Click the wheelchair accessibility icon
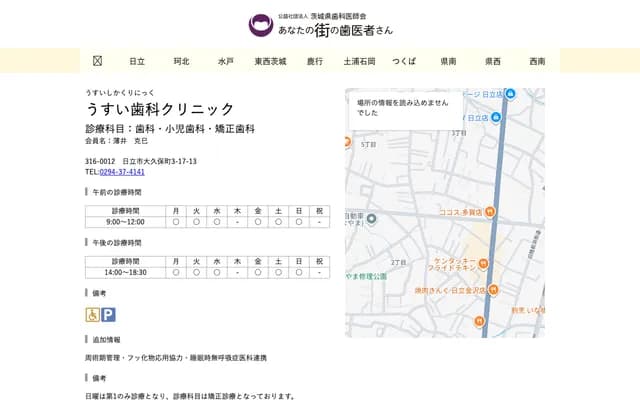Viewport: 640px width, 400px height. point(92,314)
